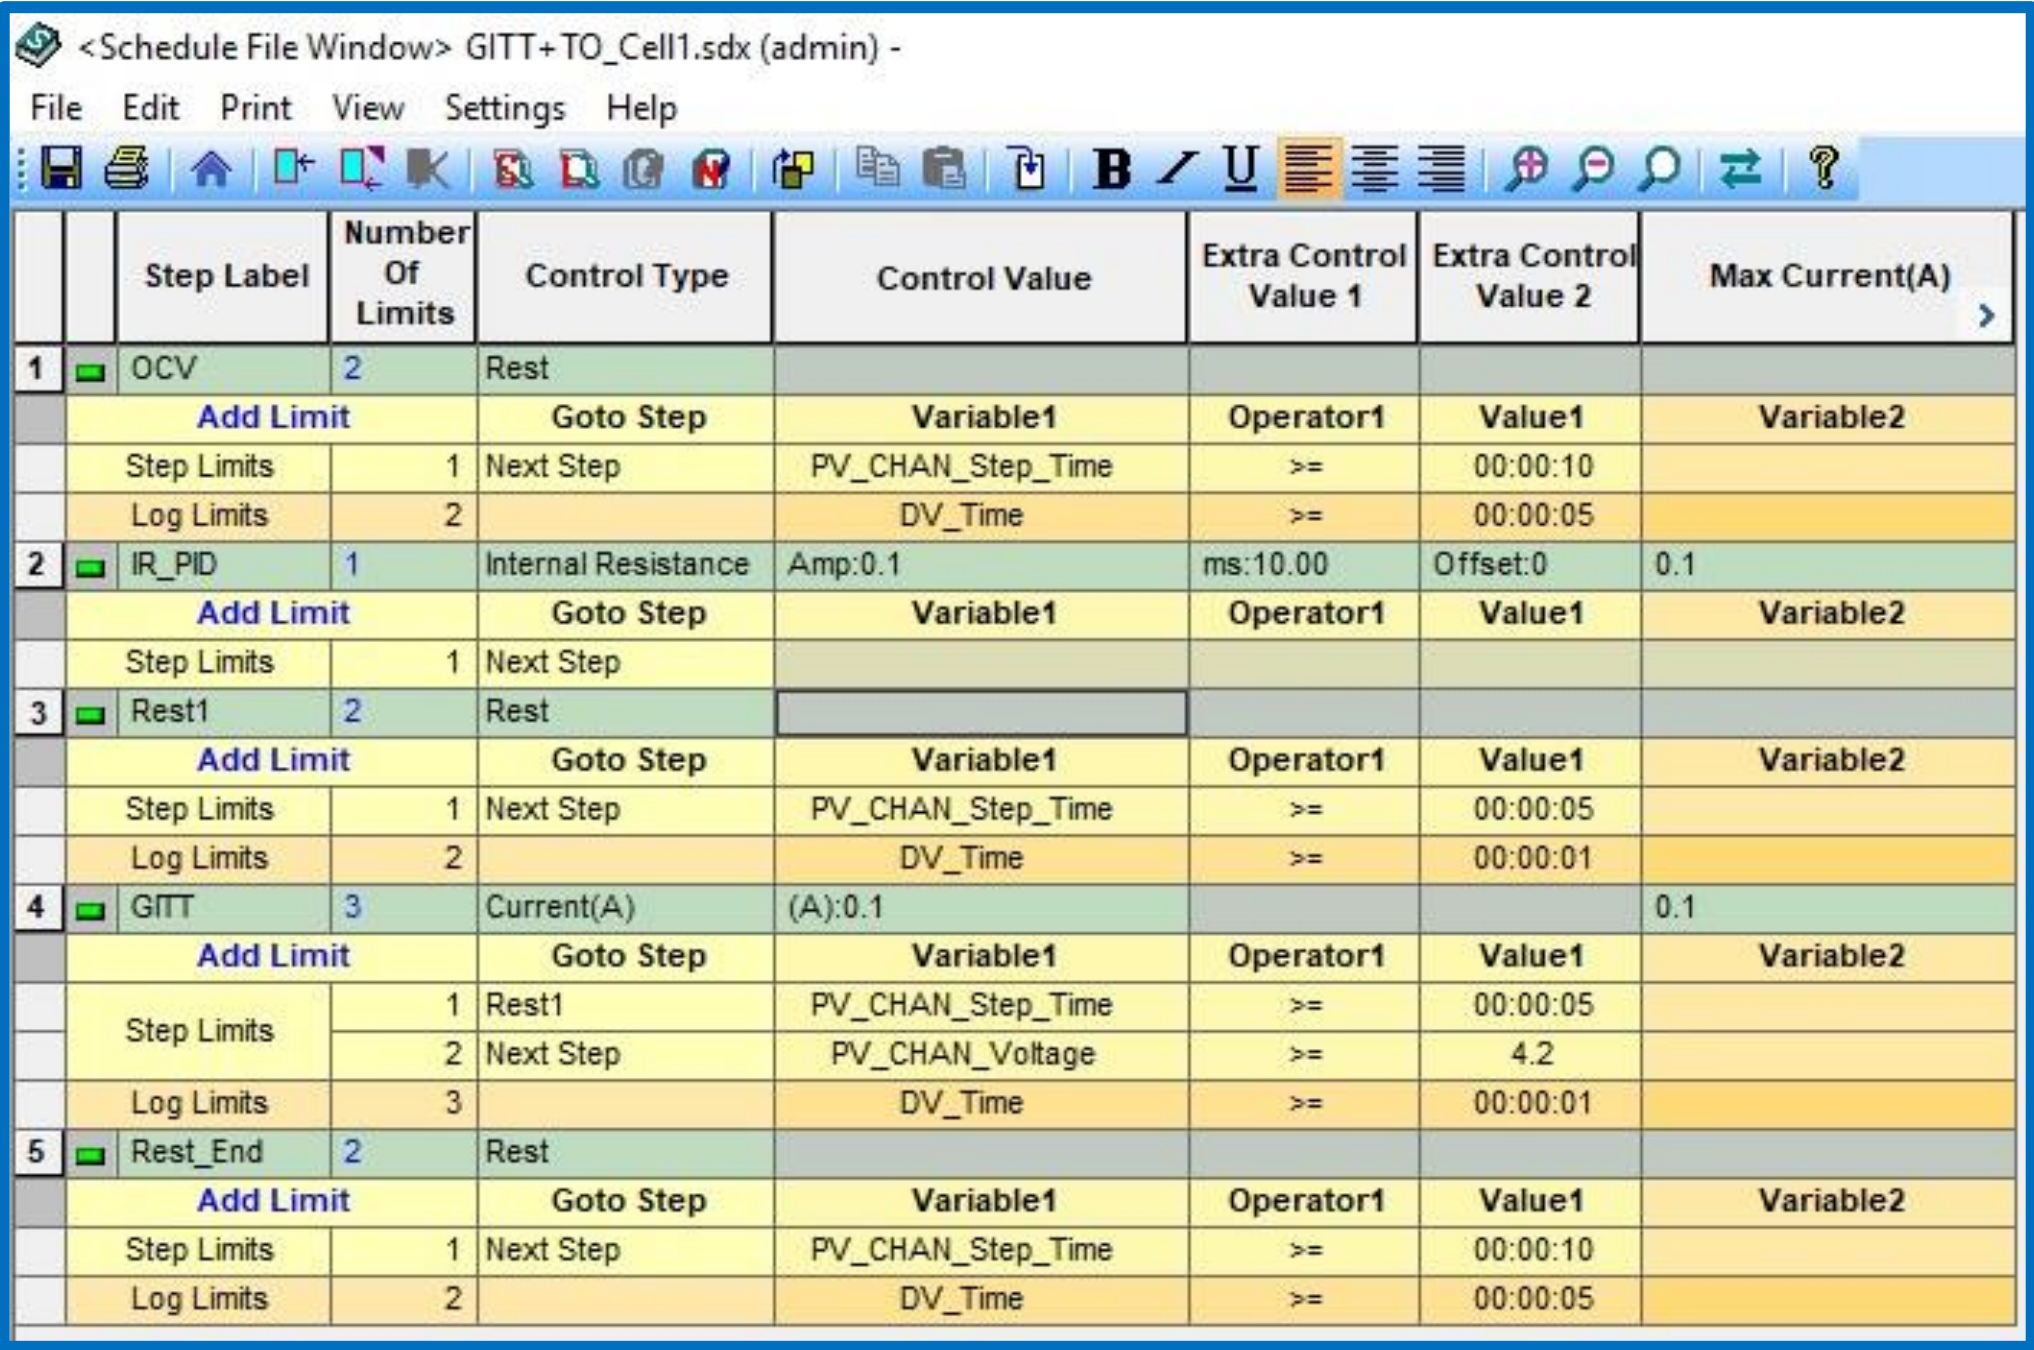Toggle the green indicator for GITT step
2034x1350 pixels.
pyautogui.click(x=90, y=911)
